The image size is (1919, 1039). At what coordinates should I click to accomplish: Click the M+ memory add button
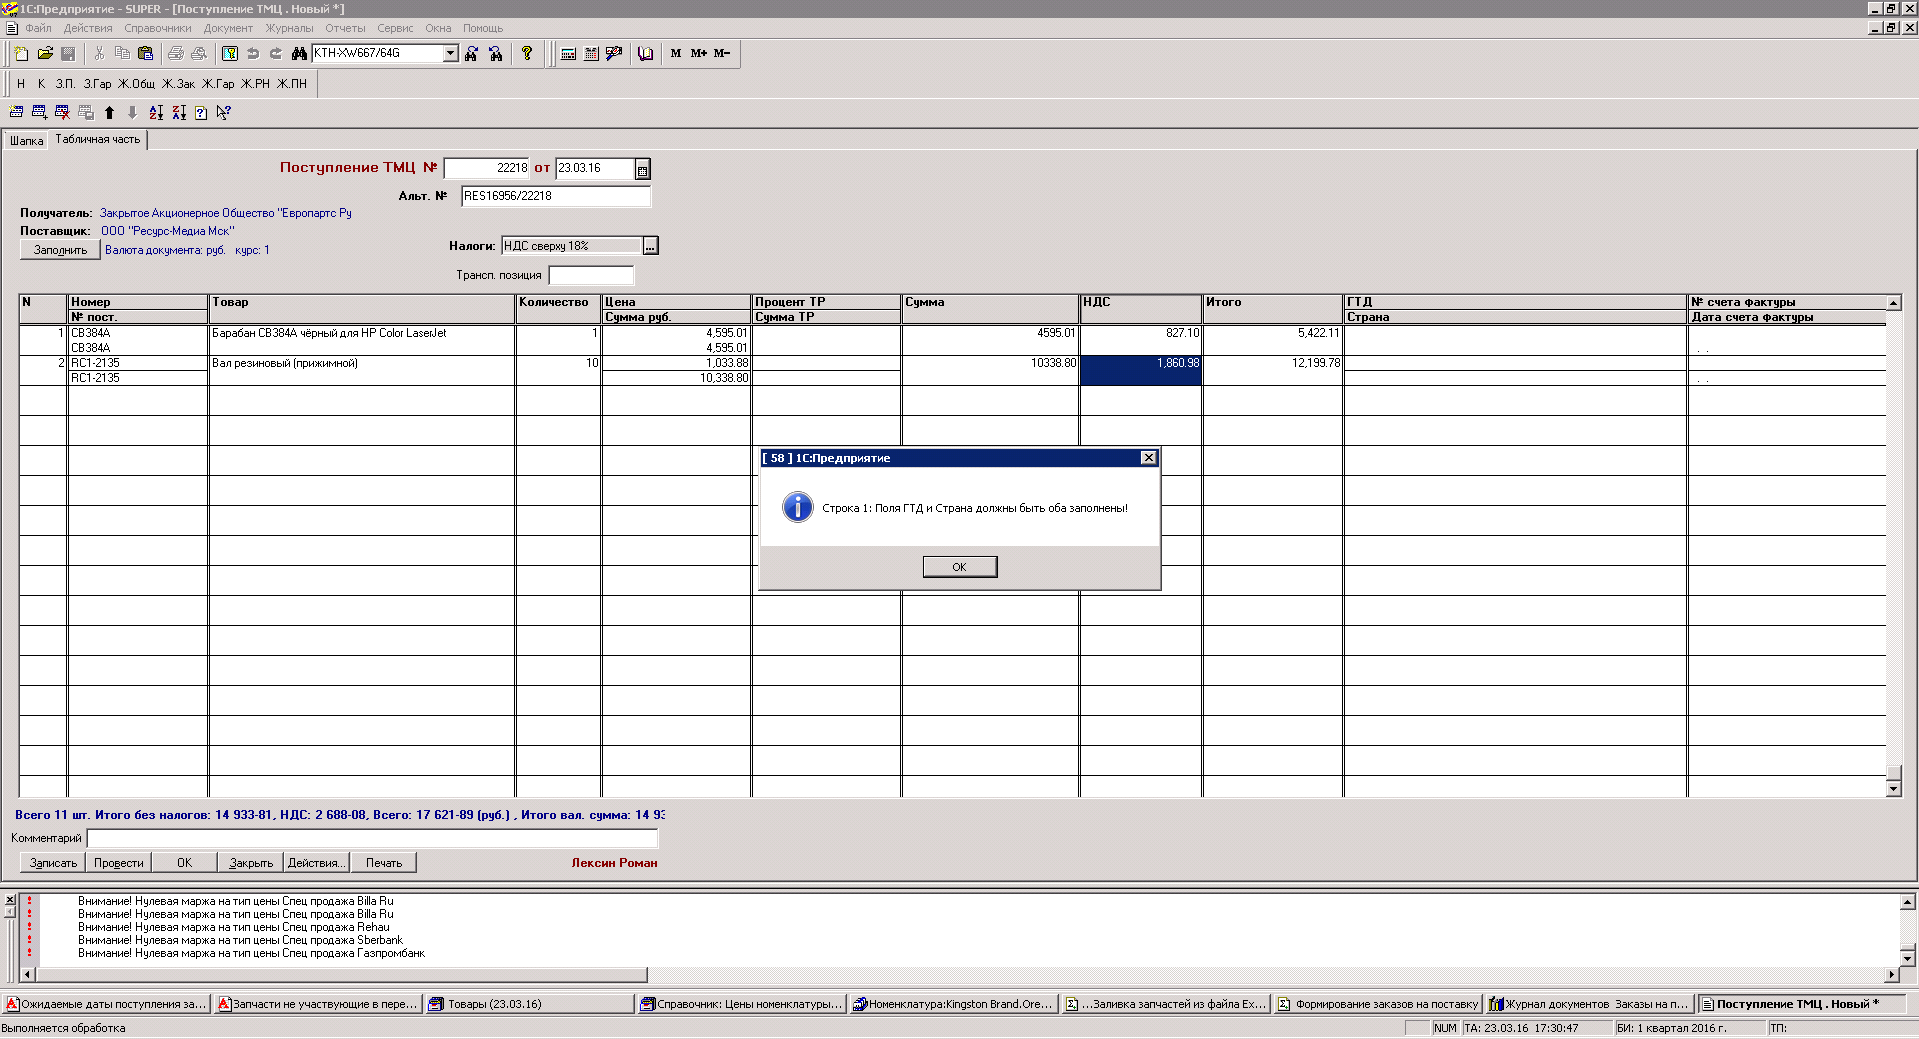click(698, 54)
